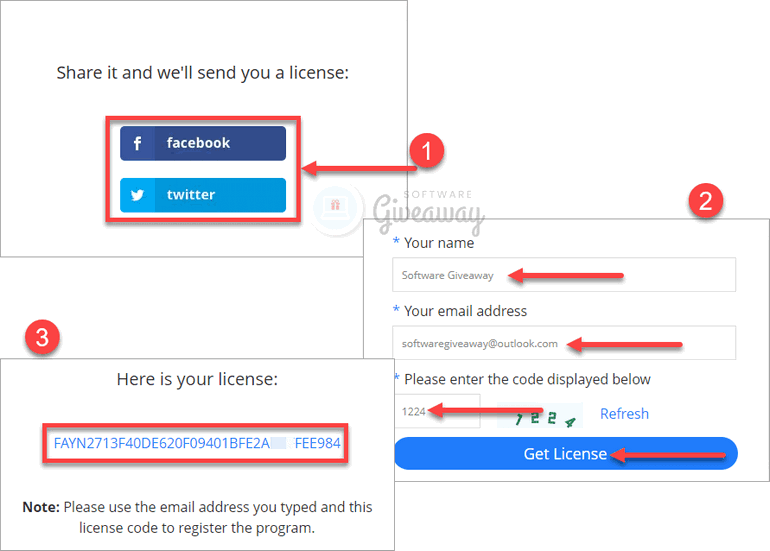The image size is (770, 551).
Task: Click the Software Giveaway gift logo icon
Action: [x=336, y=207]
